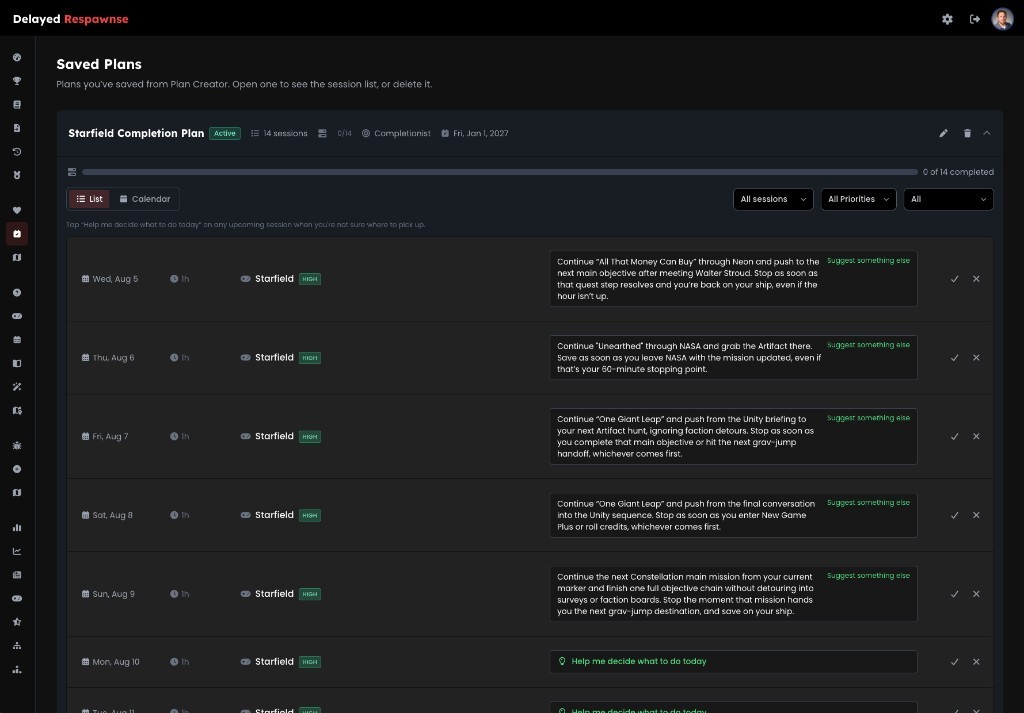Dismiss the Thu, Aug 6 session
The width and height of the screenshot is (1024, 713).
click(976, 358)
